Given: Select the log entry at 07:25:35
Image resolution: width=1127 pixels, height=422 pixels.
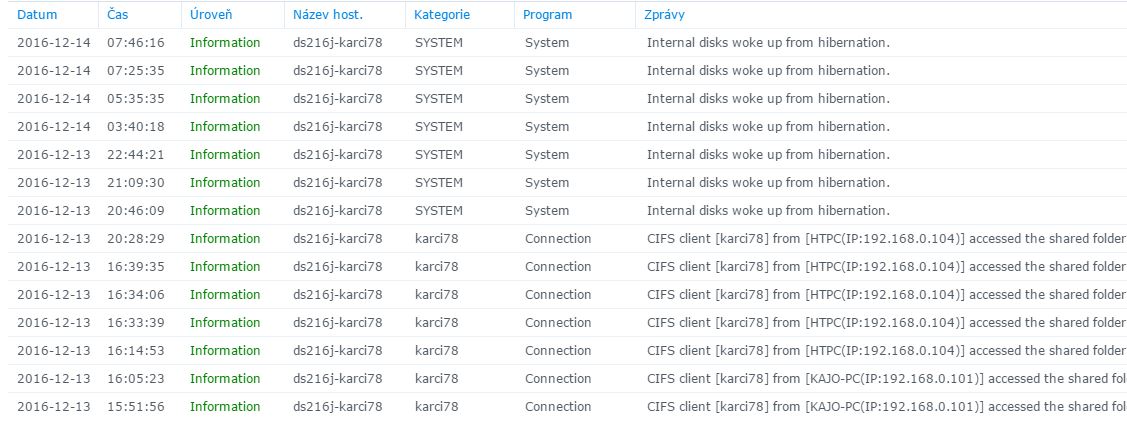Looking at the screenshot, I should 135,71.
